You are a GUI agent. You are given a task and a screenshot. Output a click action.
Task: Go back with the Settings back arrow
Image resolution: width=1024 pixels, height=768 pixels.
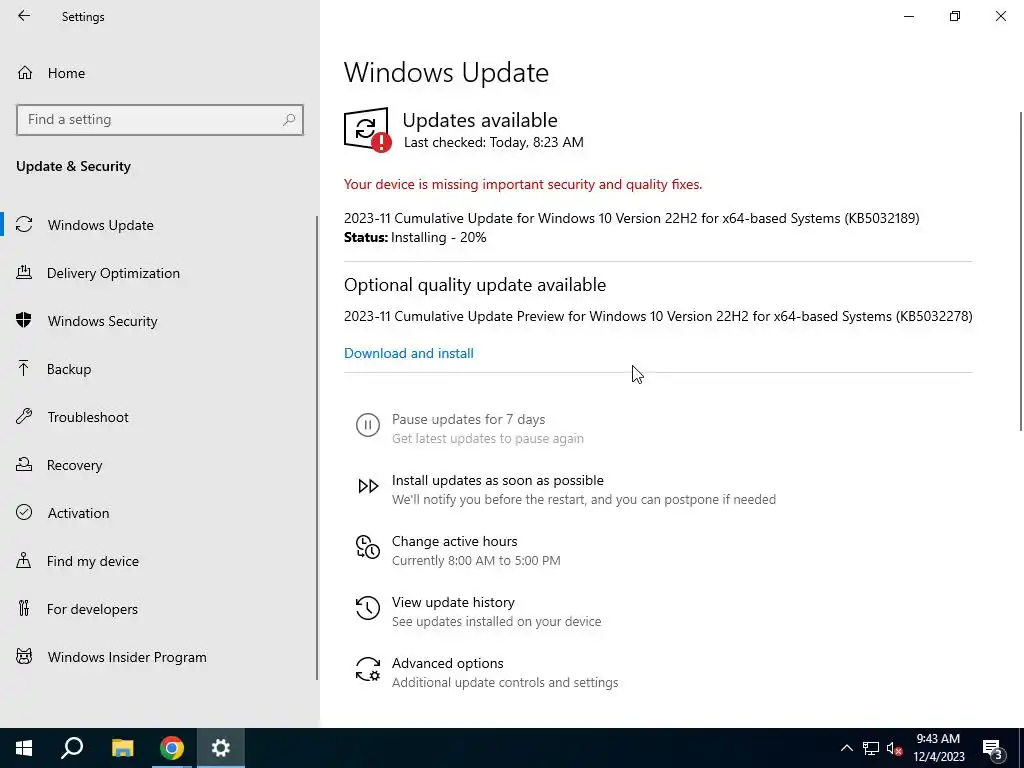coord(24,16)
